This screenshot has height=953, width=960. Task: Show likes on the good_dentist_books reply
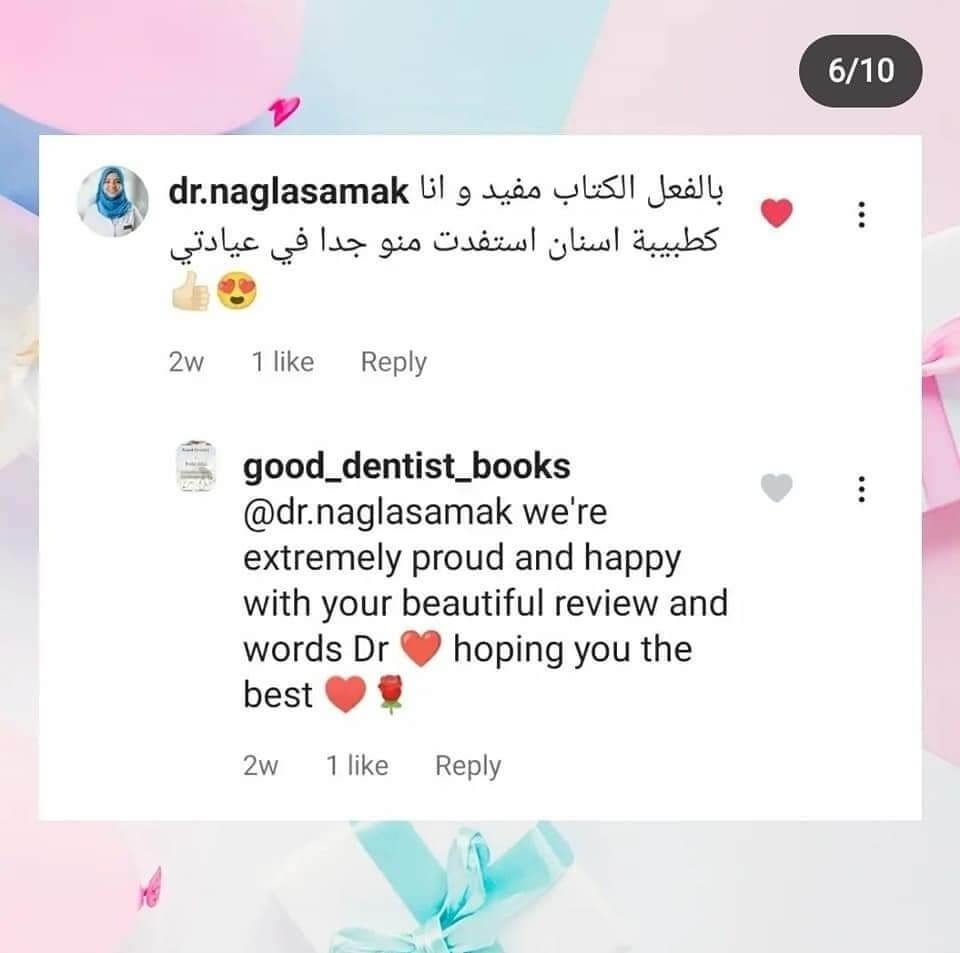[357, 766]
